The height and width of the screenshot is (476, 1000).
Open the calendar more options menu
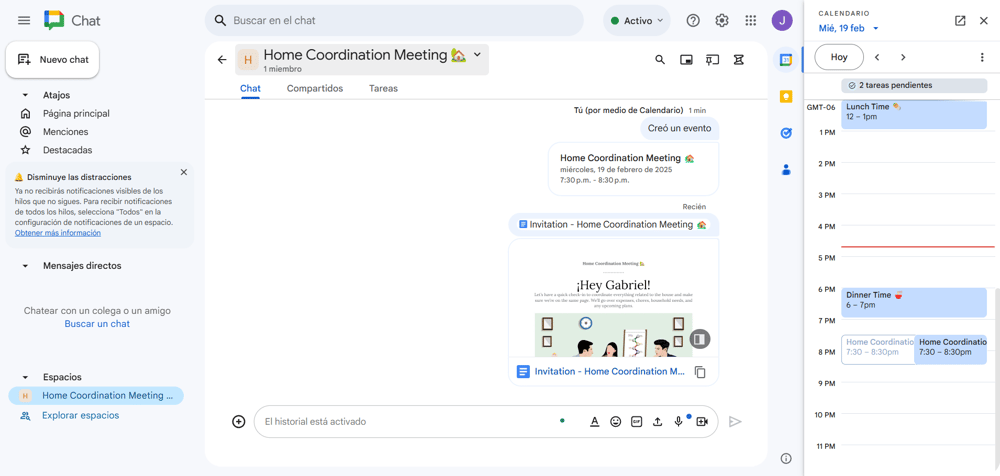(x=982, y=57)
